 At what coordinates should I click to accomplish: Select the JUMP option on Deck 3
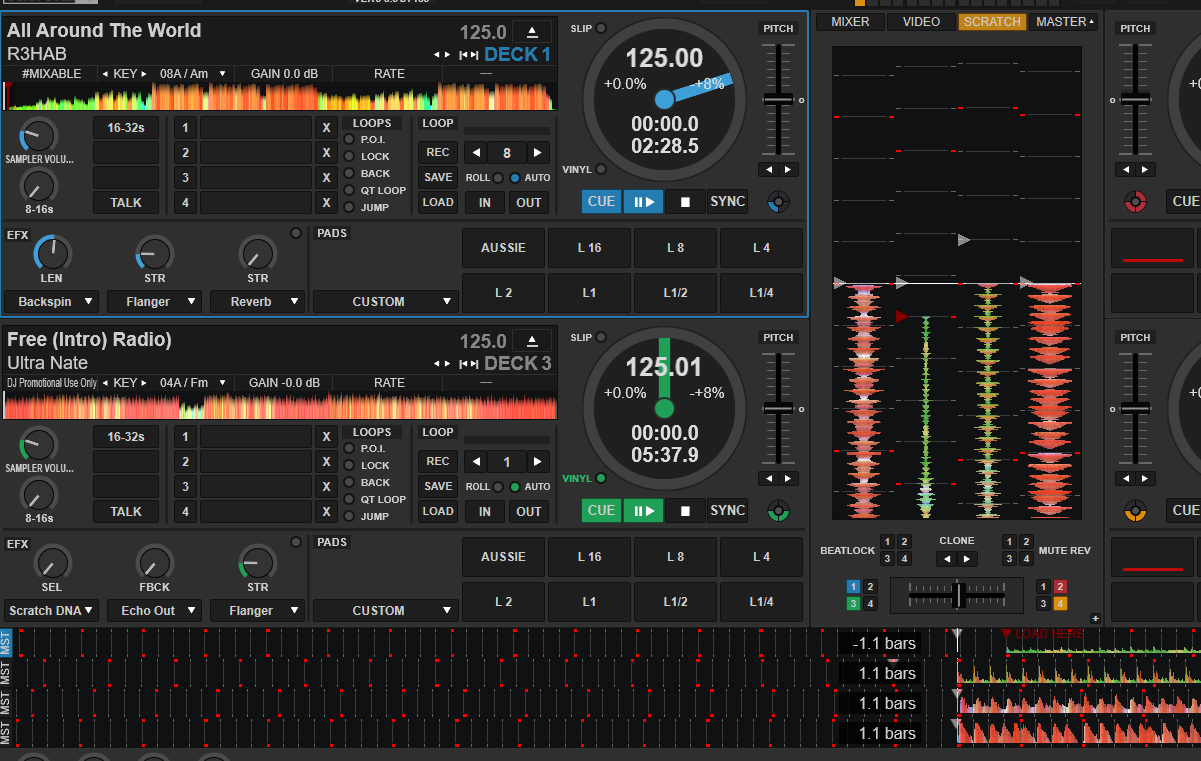pos(349,516)
